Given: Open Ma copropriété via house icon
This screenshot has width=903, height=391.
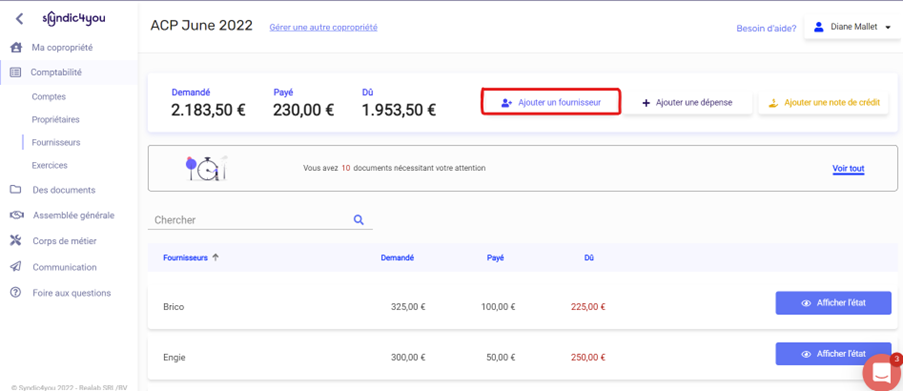Looking at the screenshot, I should click(16, 48).
